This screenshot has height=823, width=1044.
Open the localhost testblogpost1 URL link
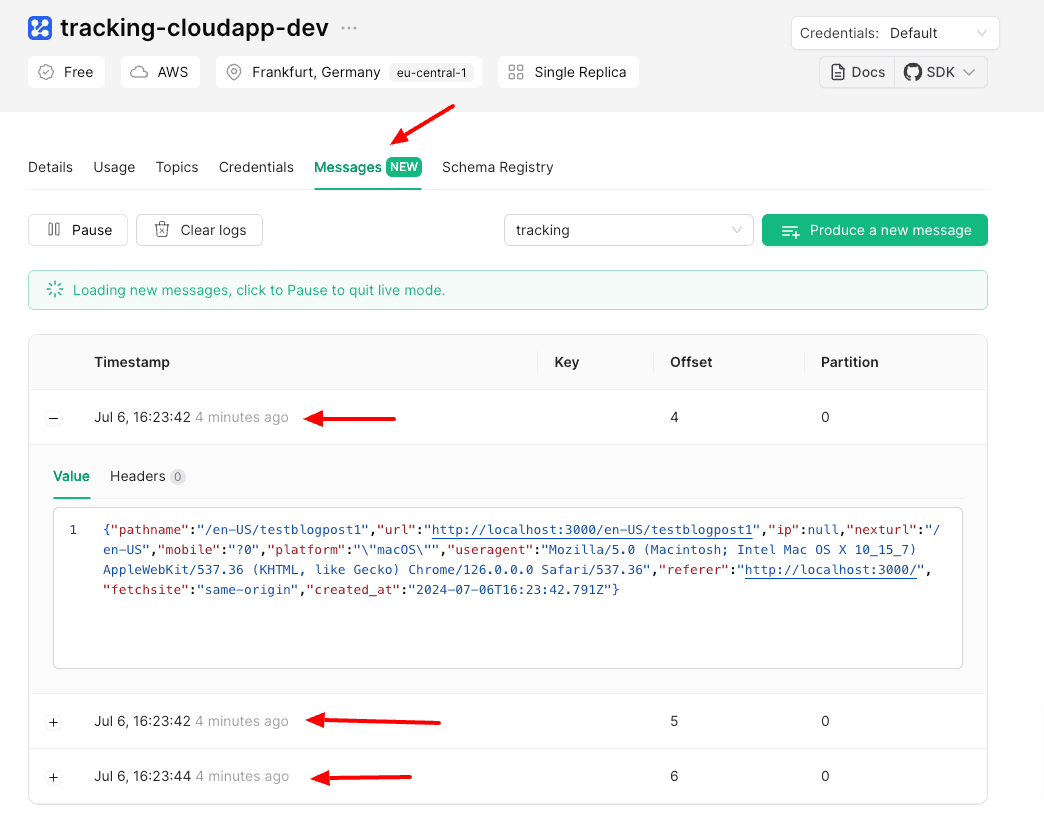click(x=591, y=529)
